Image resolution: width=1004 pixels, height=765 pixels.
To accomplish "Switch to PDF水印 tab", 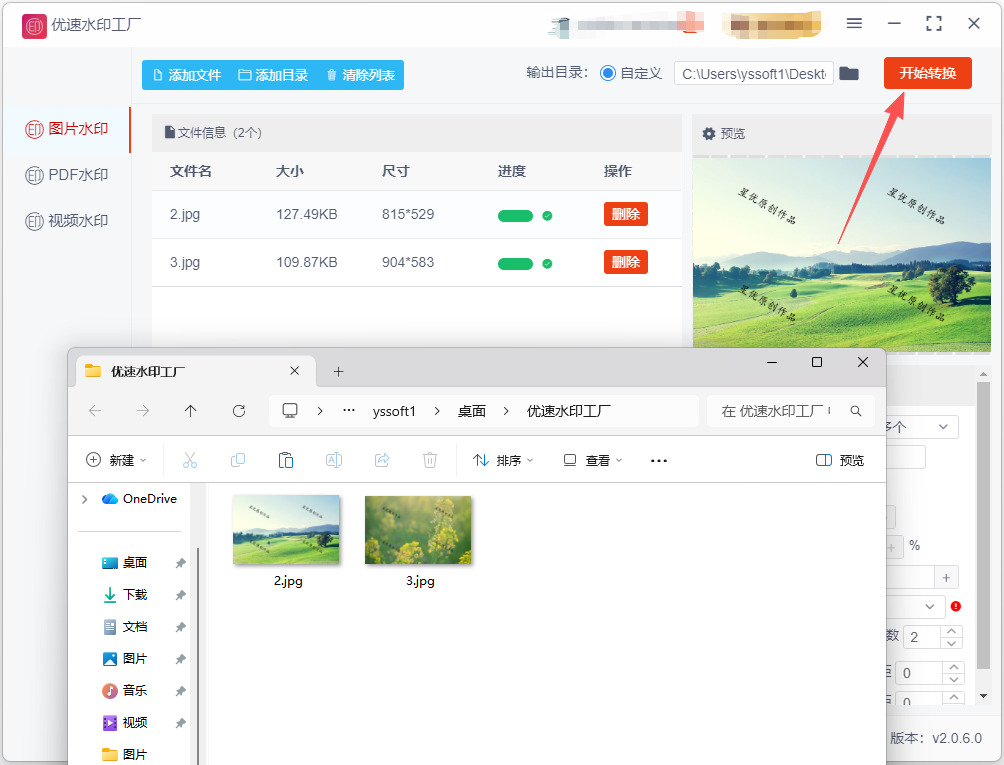I will coord(67,175).
